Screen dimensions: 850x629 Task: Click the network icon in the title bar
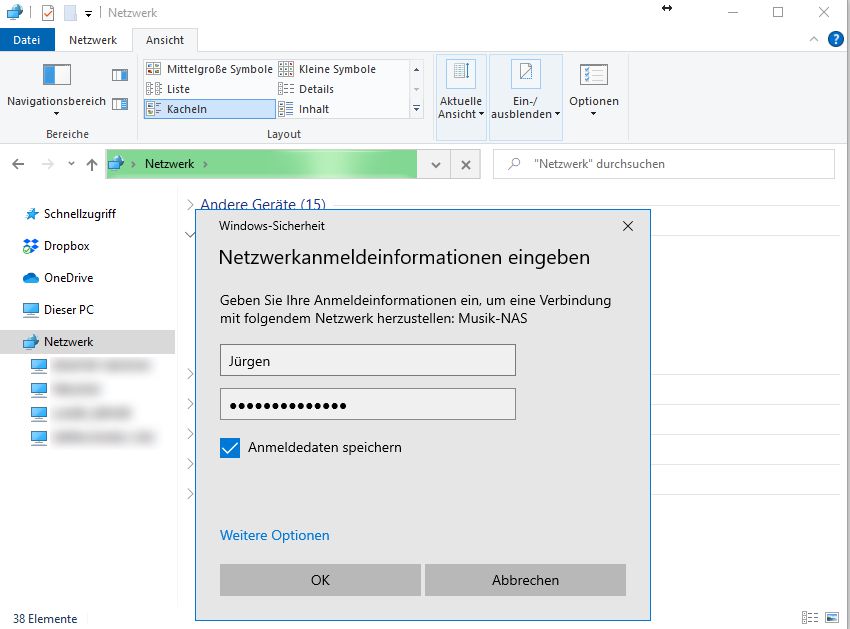point(15,12)
